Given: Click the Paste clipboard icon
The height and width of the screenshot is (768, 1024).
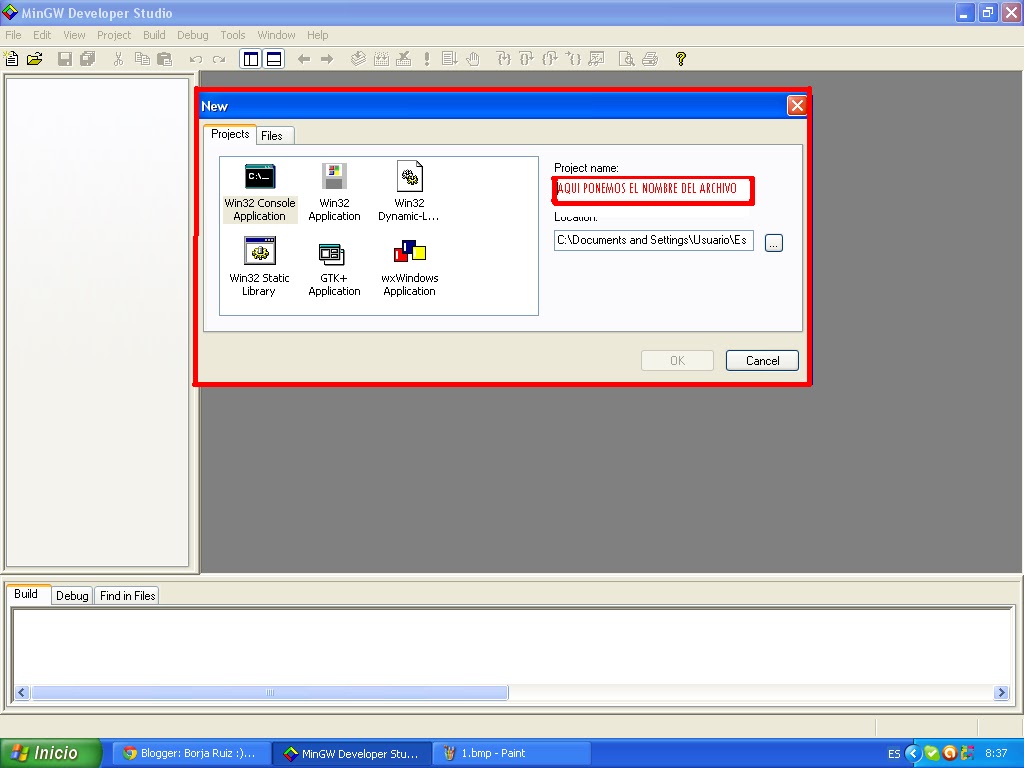Looking at the screenshot, I should click(165, 59).
